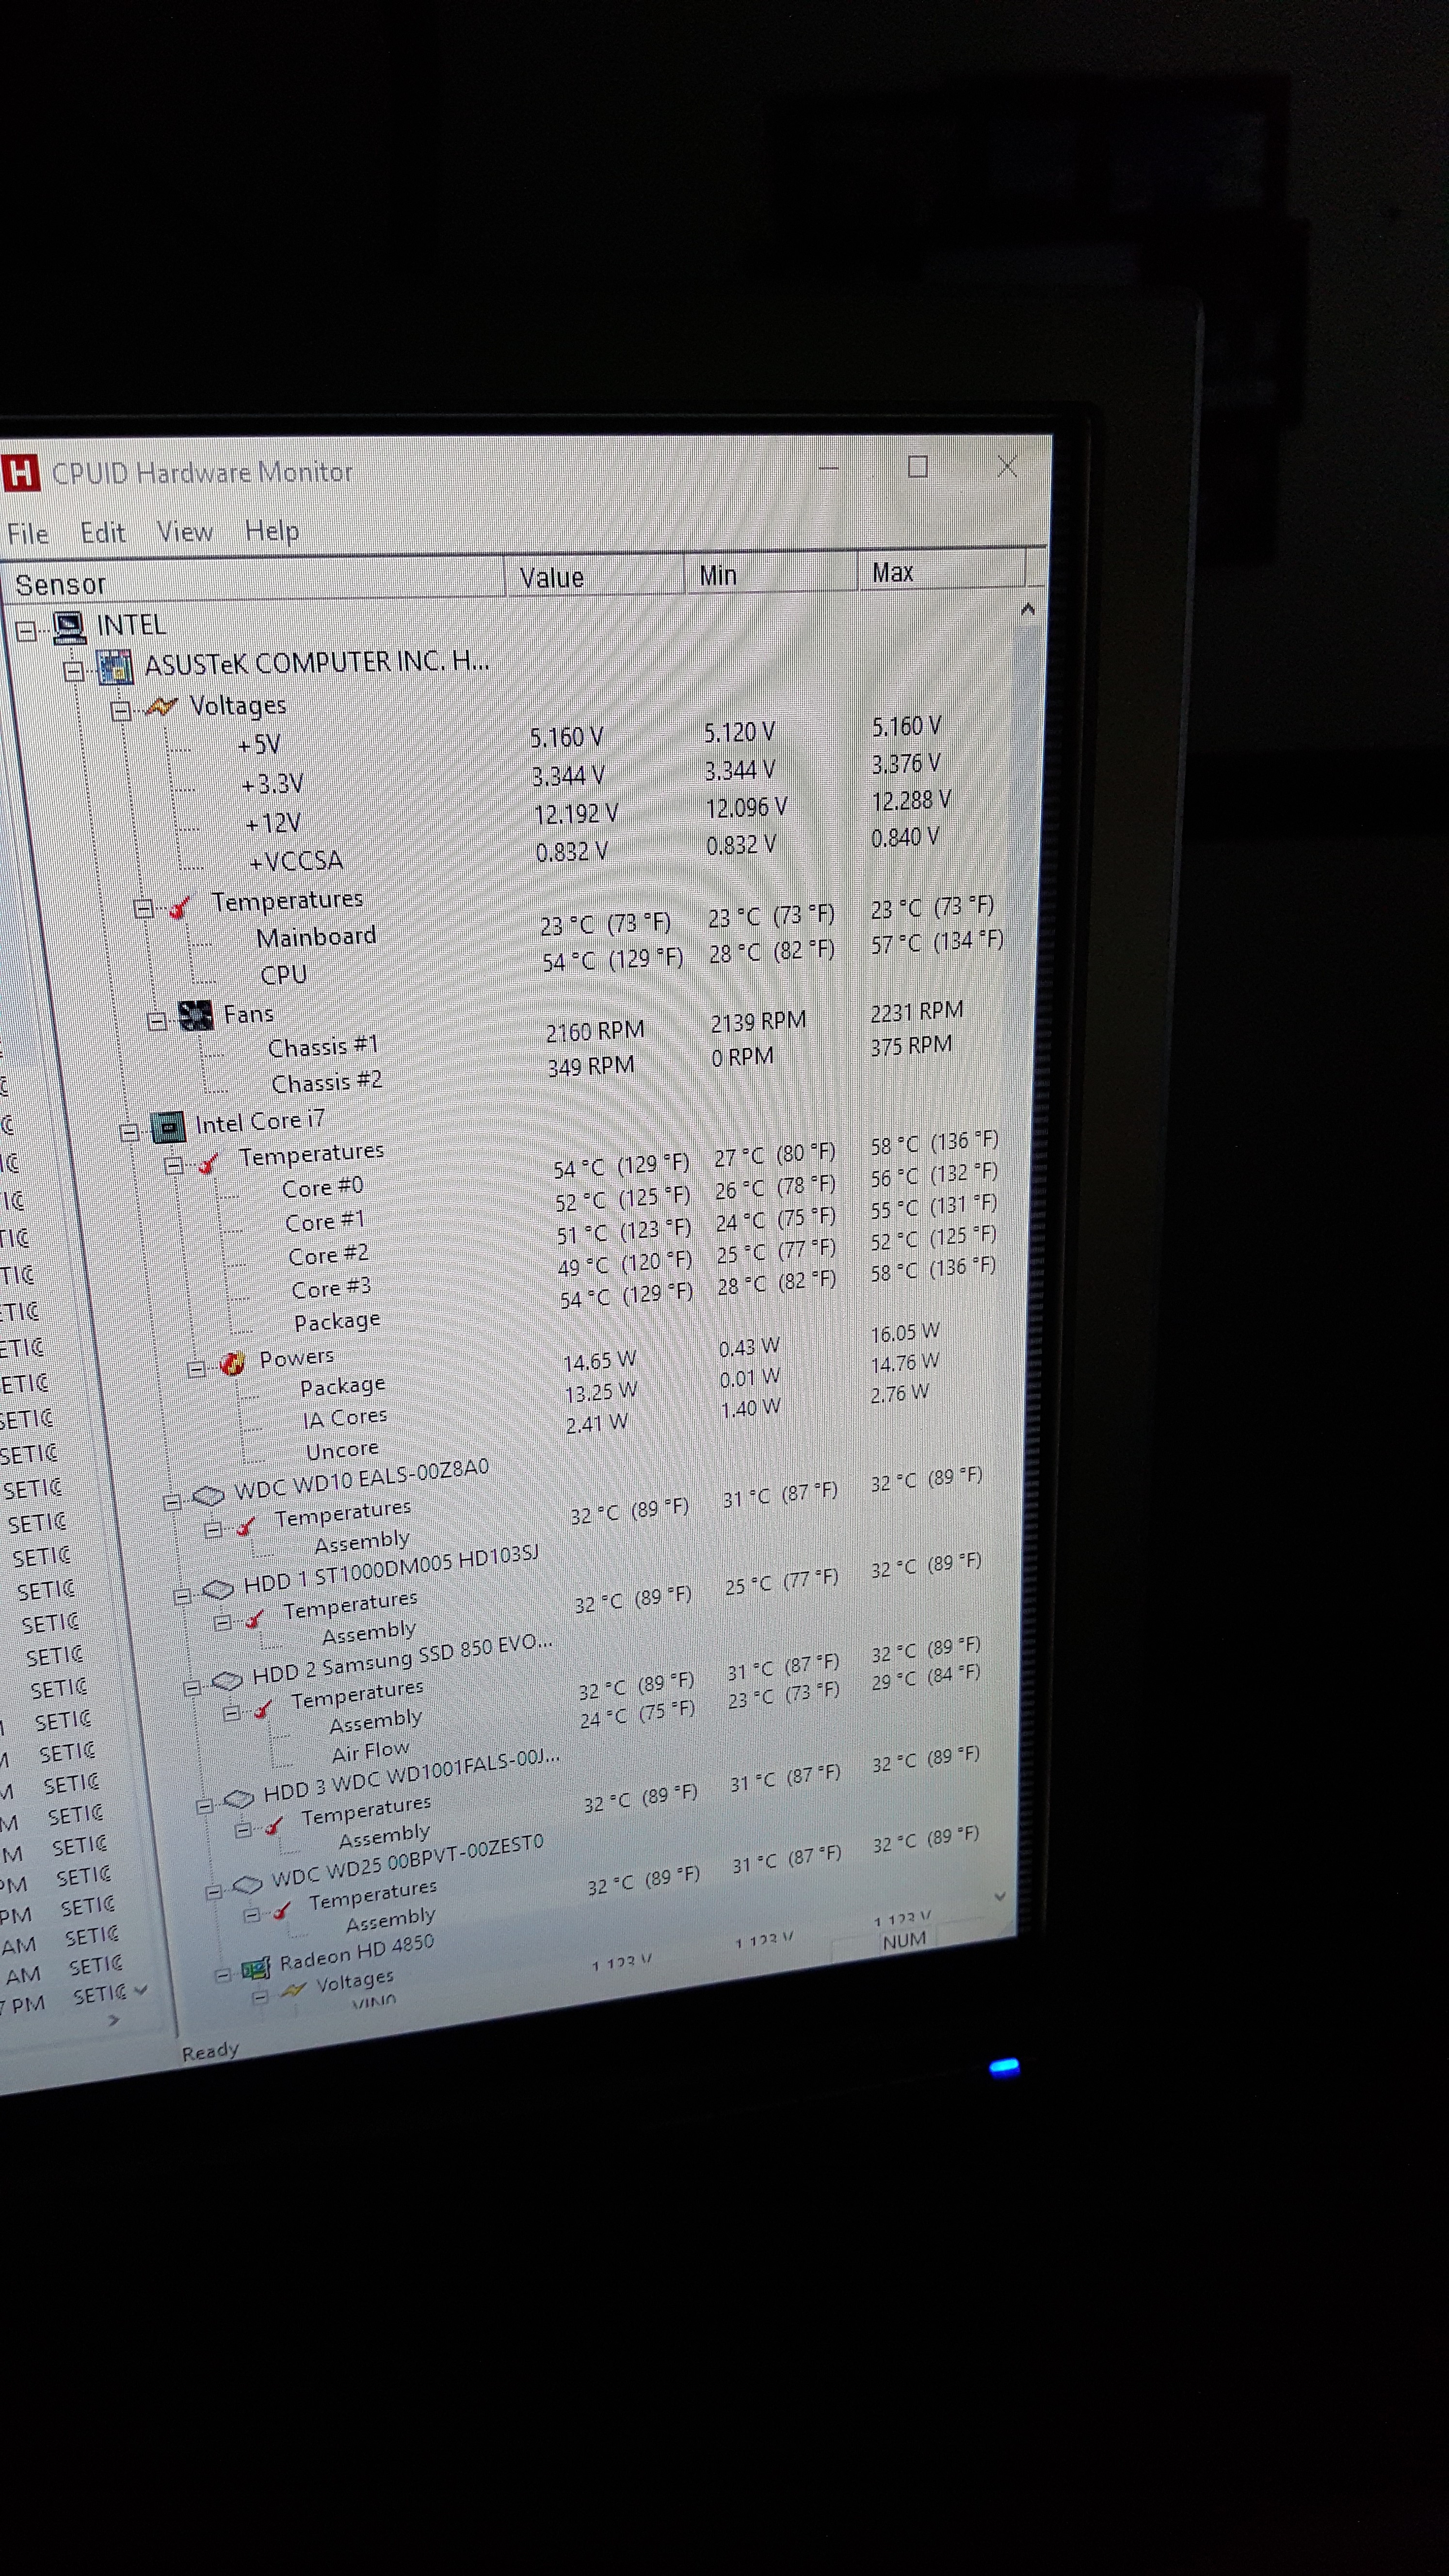Click the Value column header

551,578
